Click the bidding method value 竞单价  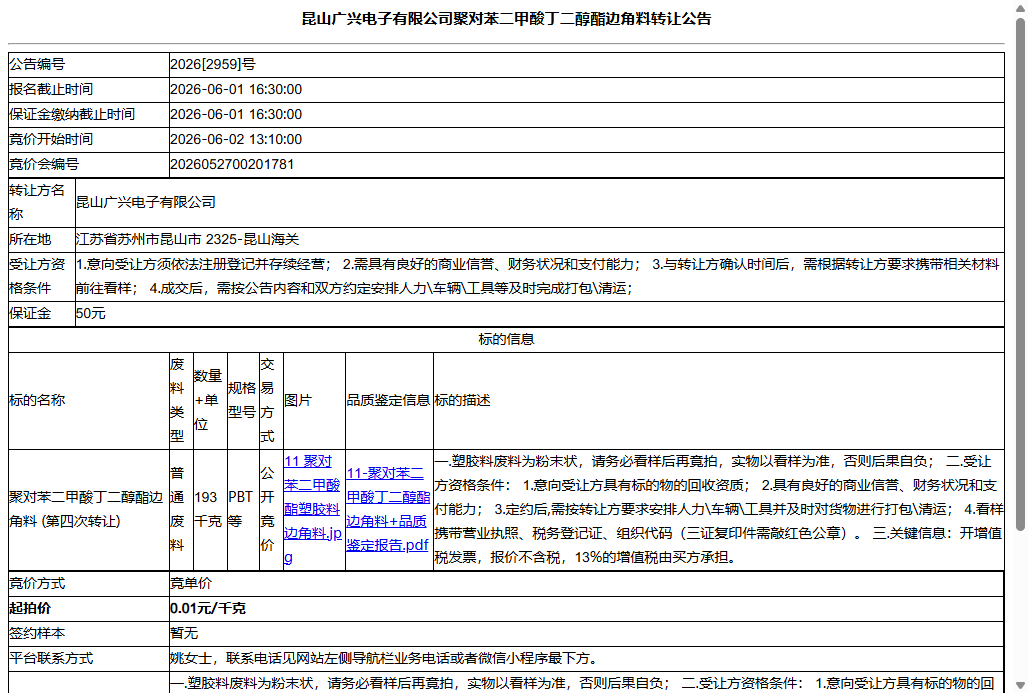click(x=191, y=584)
